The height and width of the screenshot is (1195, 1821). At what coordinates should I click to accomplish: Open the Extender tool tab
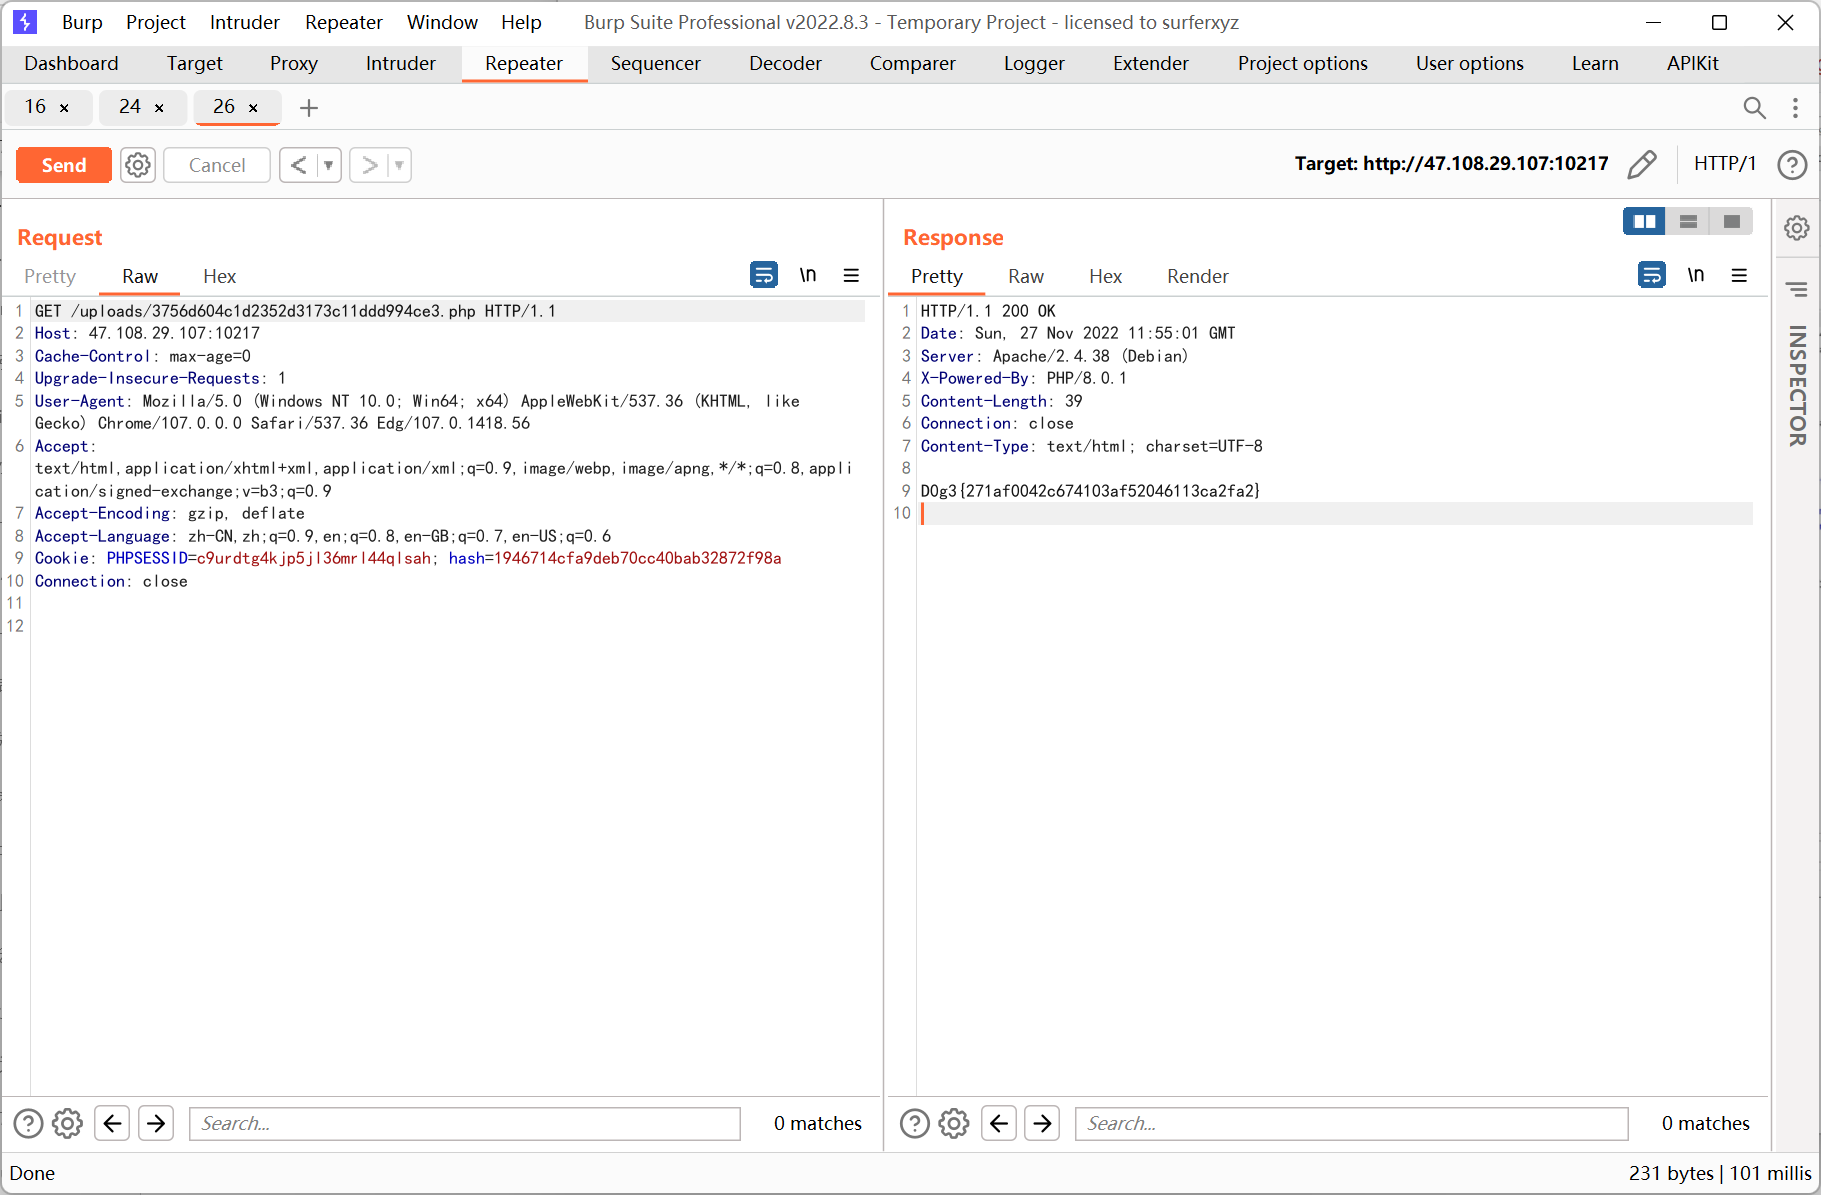pyautogui.click(x=1151, y=63)
